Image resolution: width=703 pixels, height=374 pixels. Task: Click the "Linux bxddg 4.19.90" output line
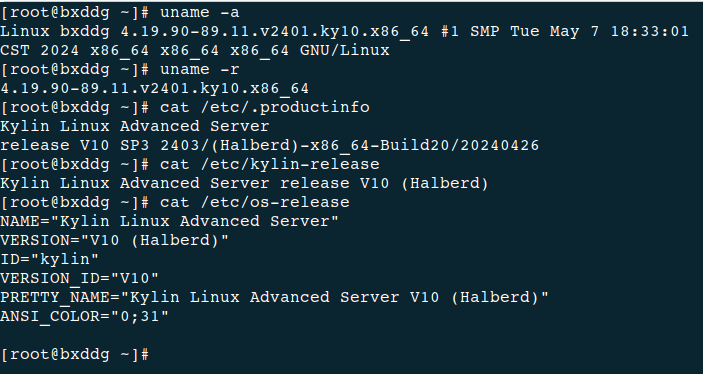pyautogui.click(x=344, y=31)
